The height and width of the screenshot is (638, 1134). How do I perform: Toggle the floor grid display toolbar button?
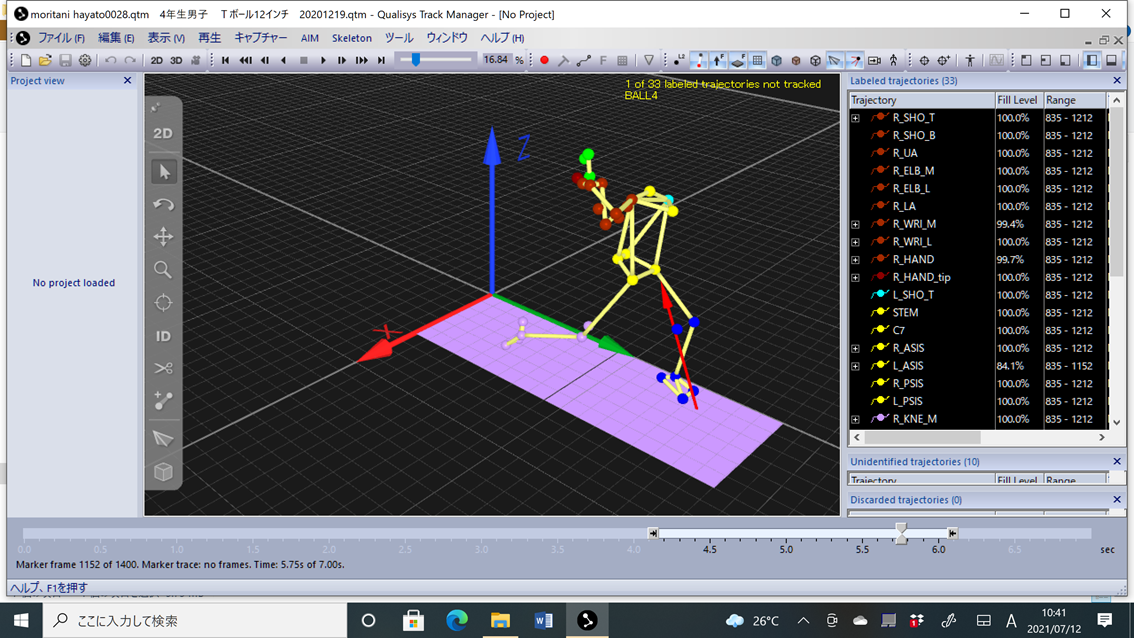click(758, 60)
